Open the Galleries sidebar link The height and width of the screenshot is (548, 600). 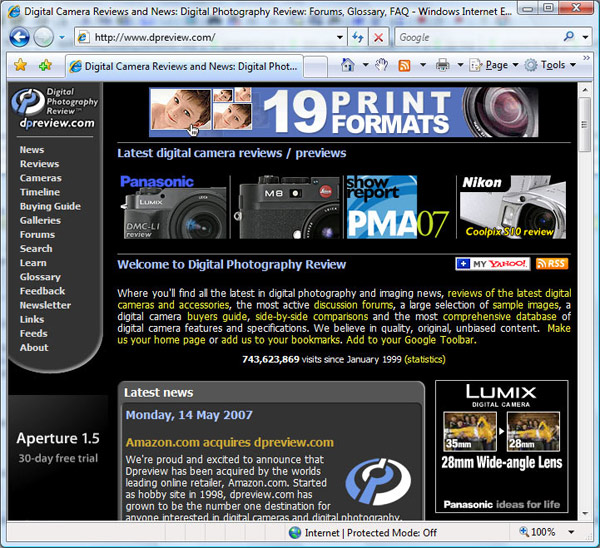coord(40,220)
